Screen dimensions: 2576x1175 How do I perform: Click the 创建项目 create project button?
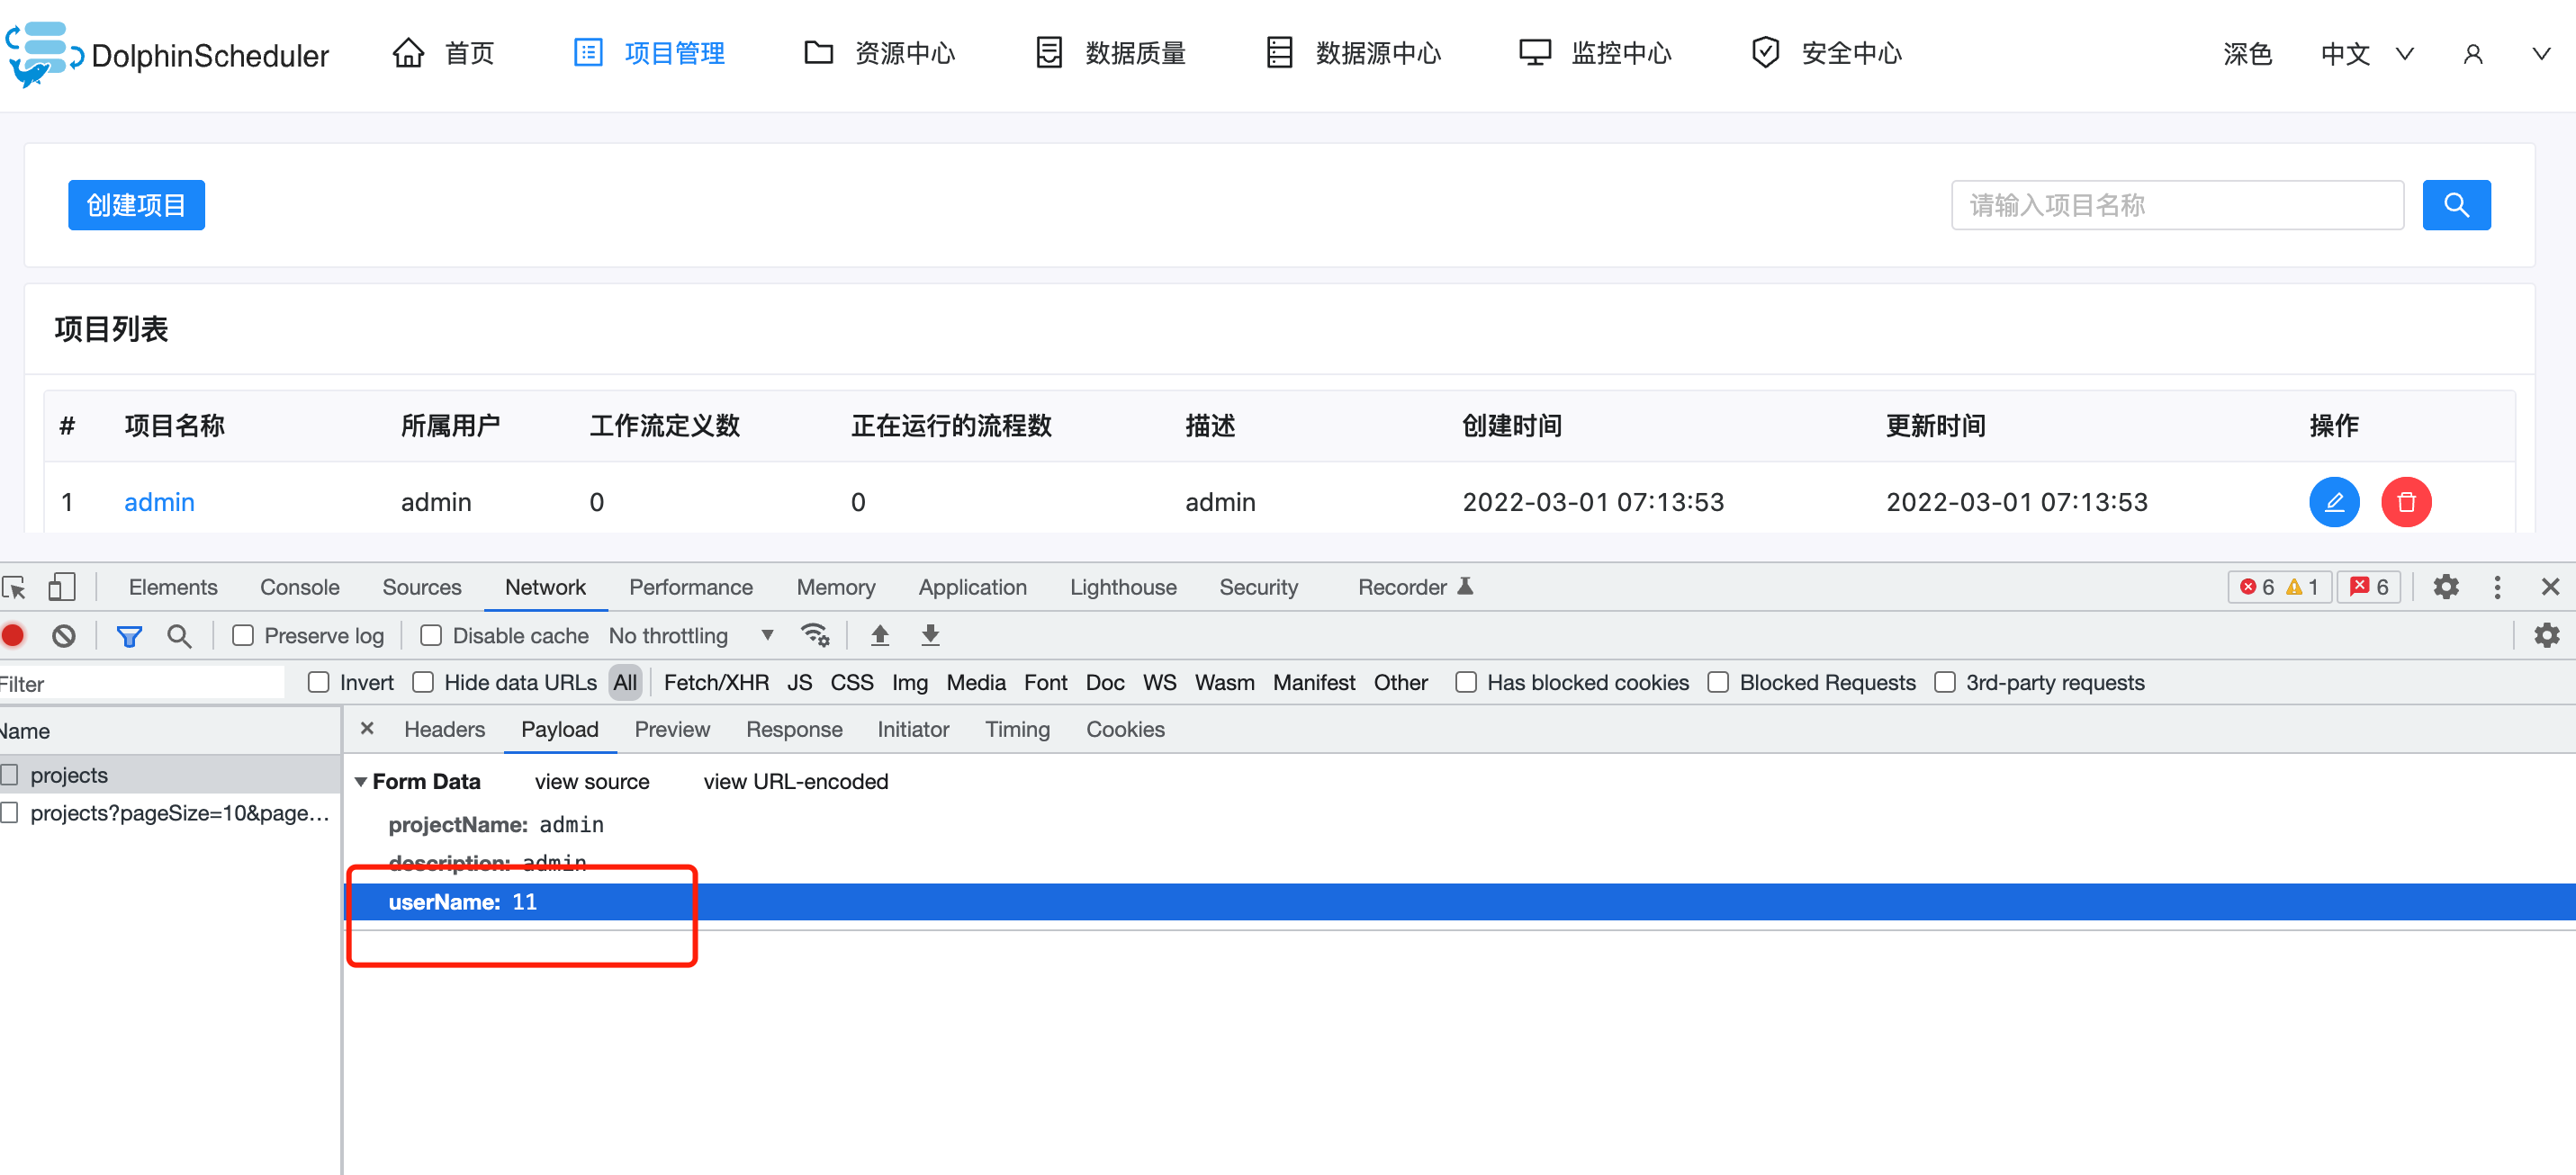pos(136,205)
